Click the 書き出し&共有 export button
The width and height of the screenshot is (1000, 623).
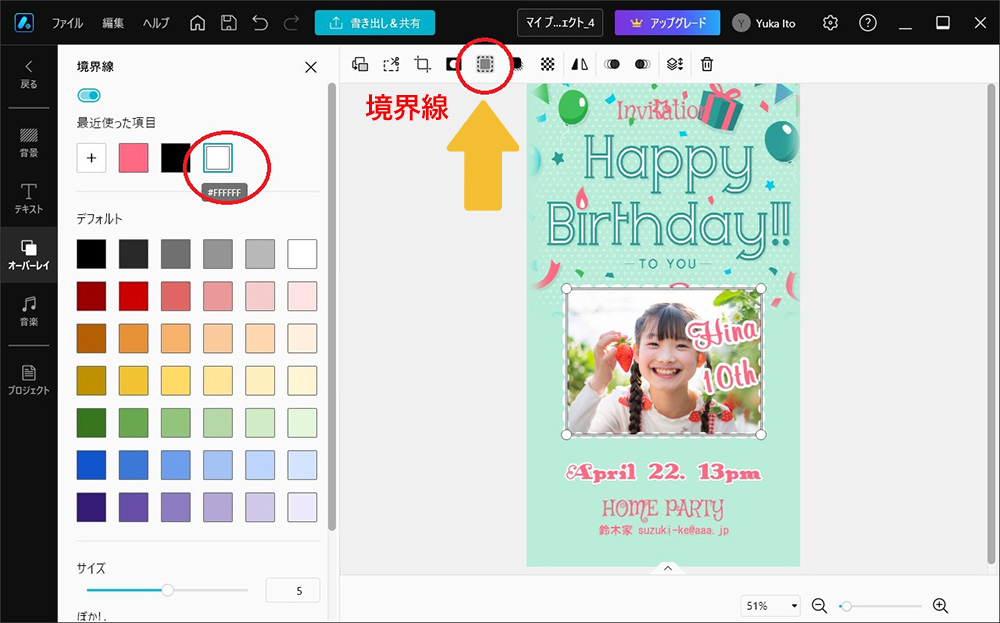coord(375,23)
